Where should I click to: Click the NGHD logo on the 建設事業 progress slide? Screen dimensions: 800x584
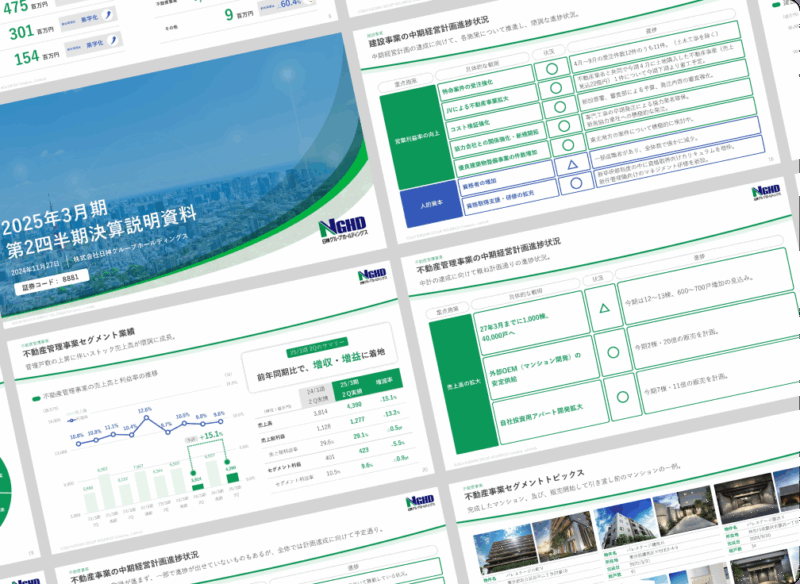pos(763,190)
